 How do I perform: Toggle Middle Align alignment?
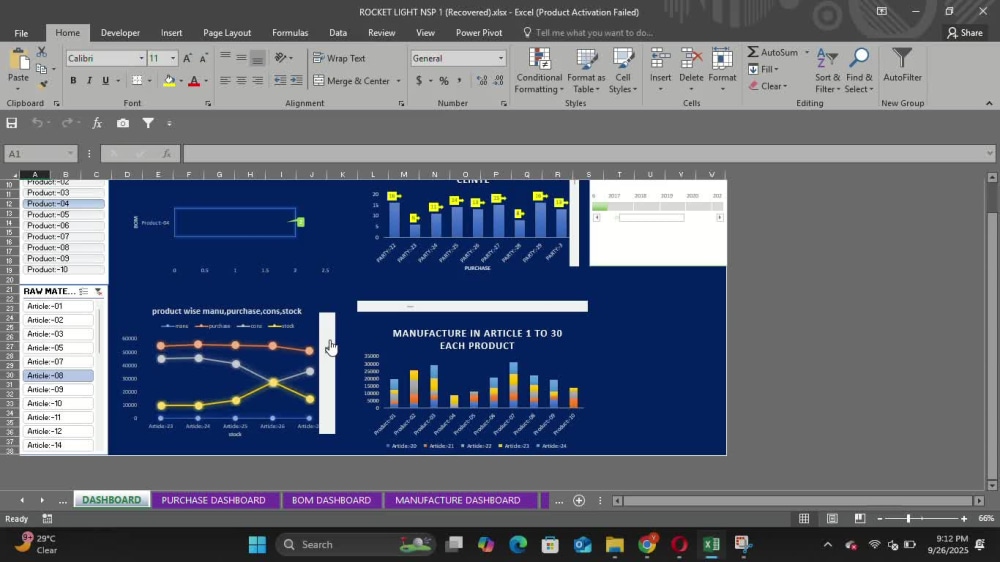coord(241,58)
